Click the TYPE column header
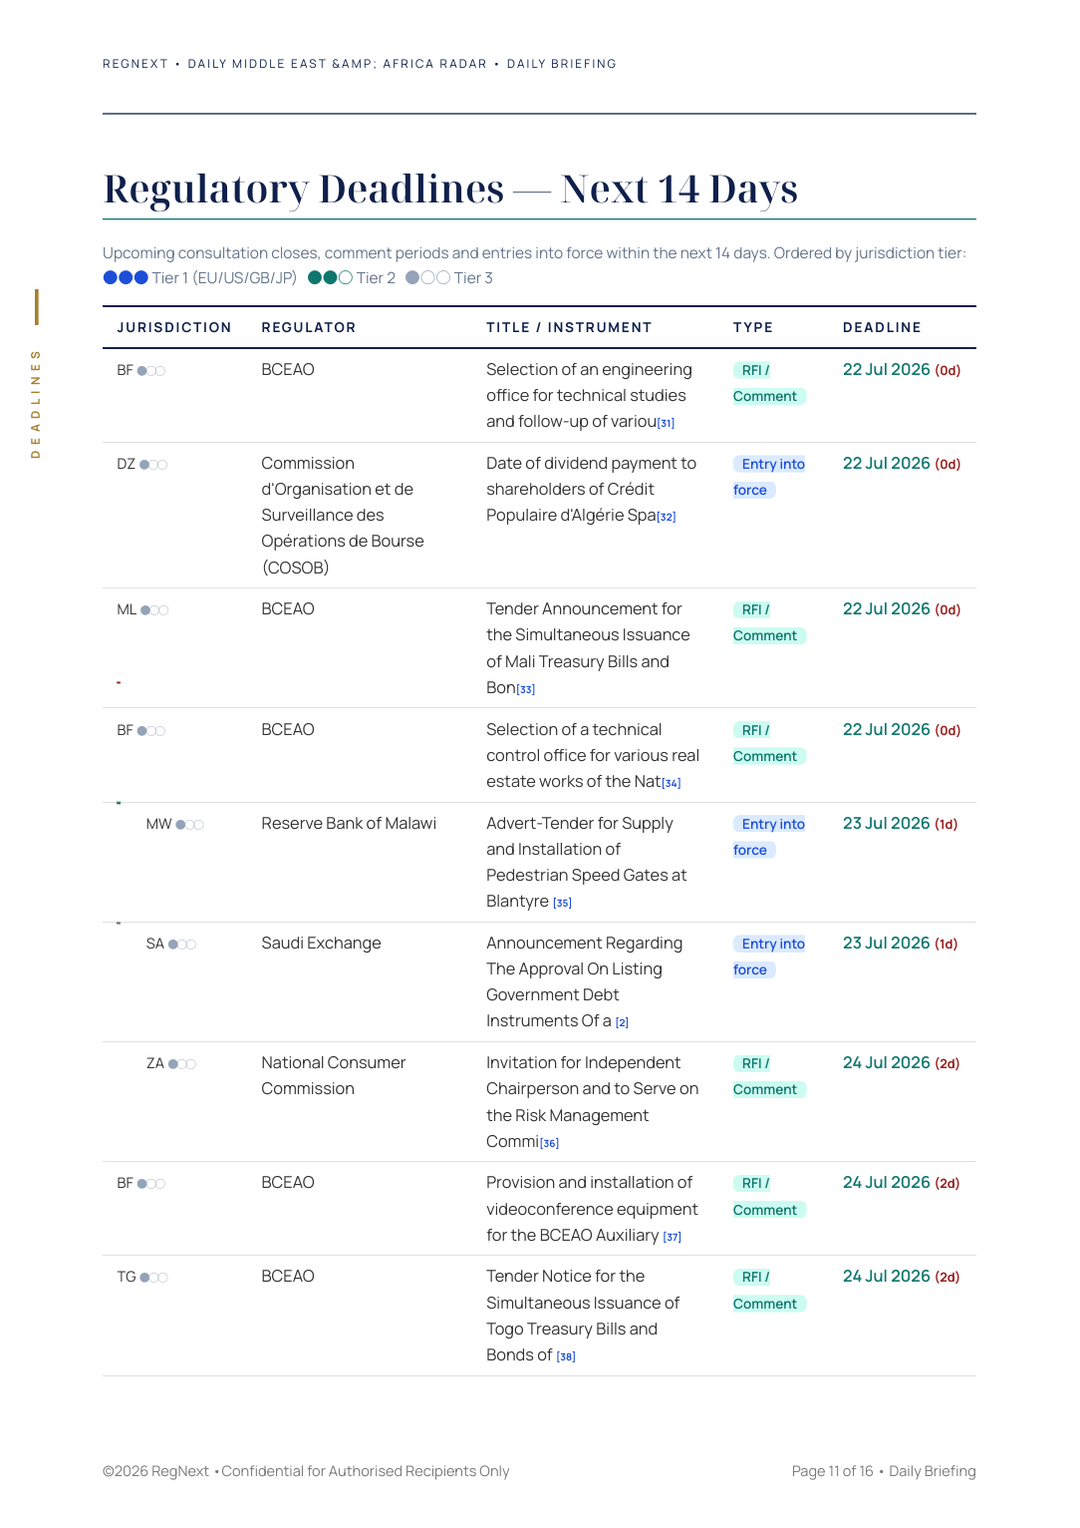1080x1528 pixels. [x=753, y=328]
